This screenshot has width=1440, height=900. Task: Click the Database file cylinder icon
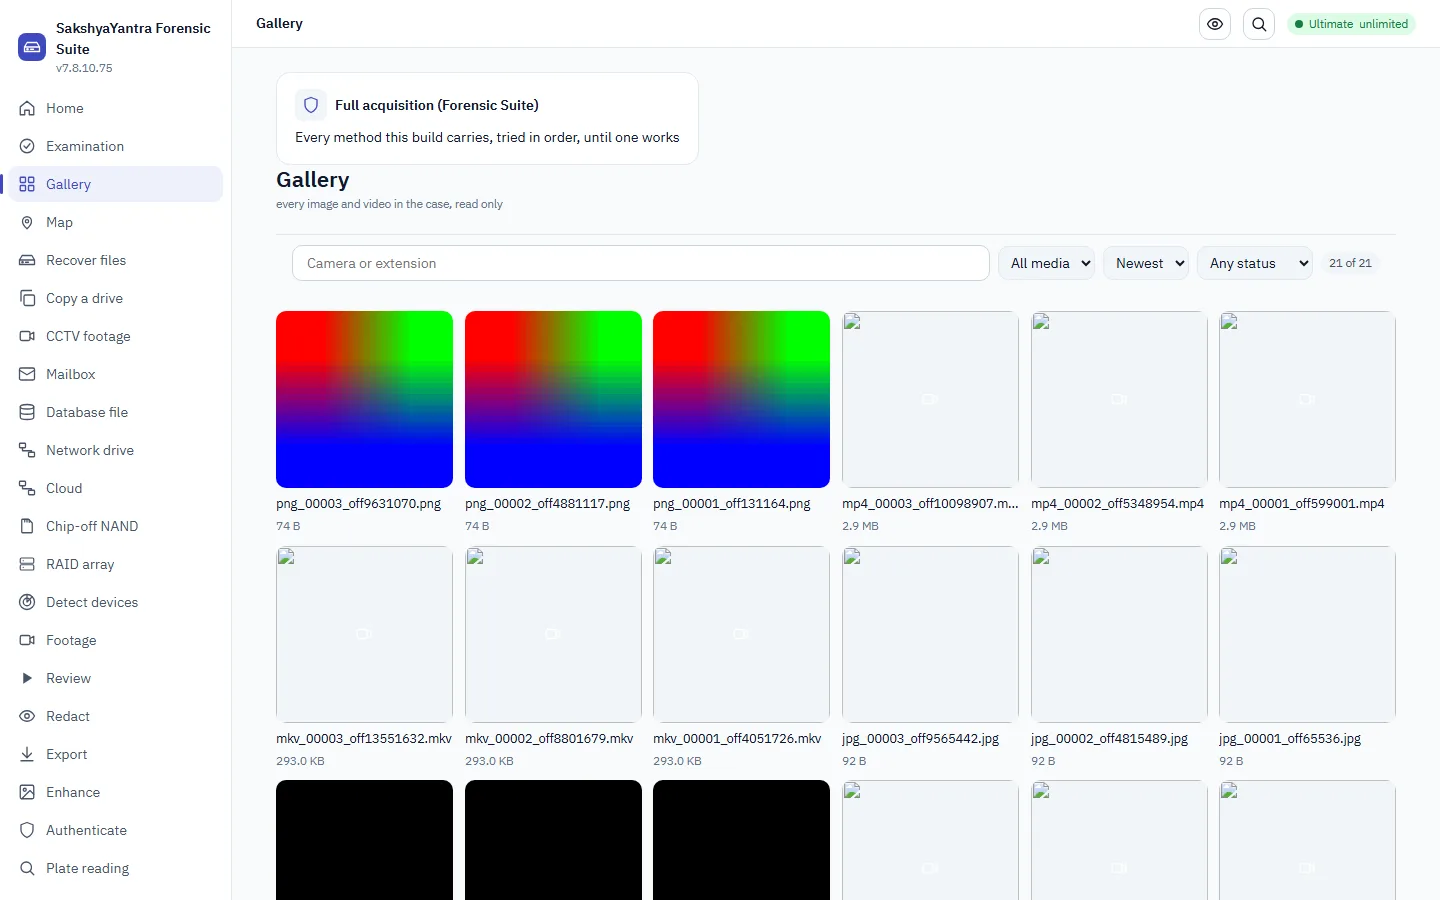(27, 412)
